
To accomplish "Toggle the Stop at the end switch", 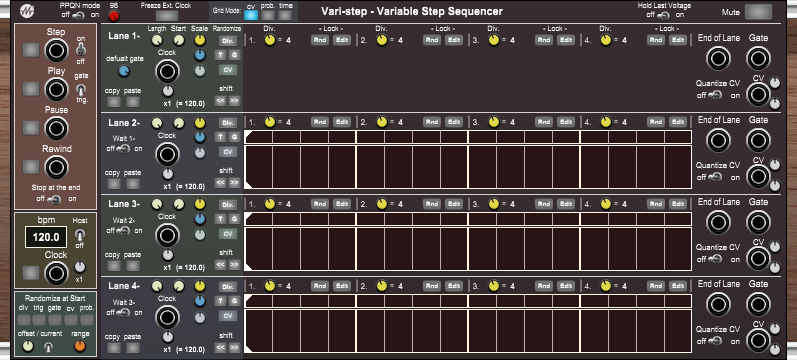I will click(54, 200).
